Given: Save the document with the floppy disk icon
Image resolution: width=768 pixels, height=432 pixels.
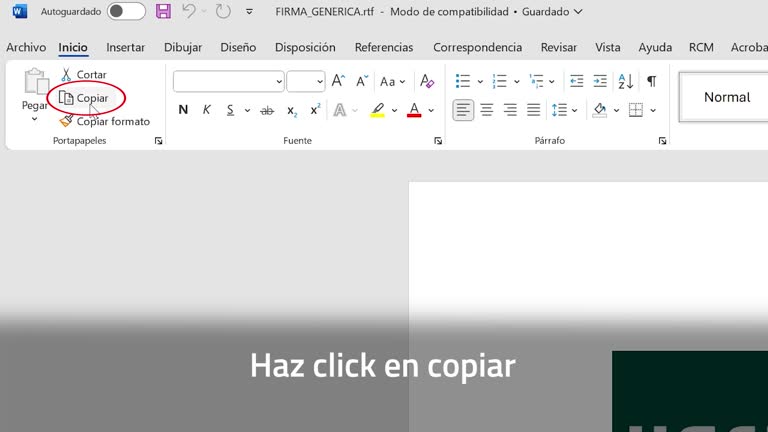Looking at the screenshot, I should 163,11.
